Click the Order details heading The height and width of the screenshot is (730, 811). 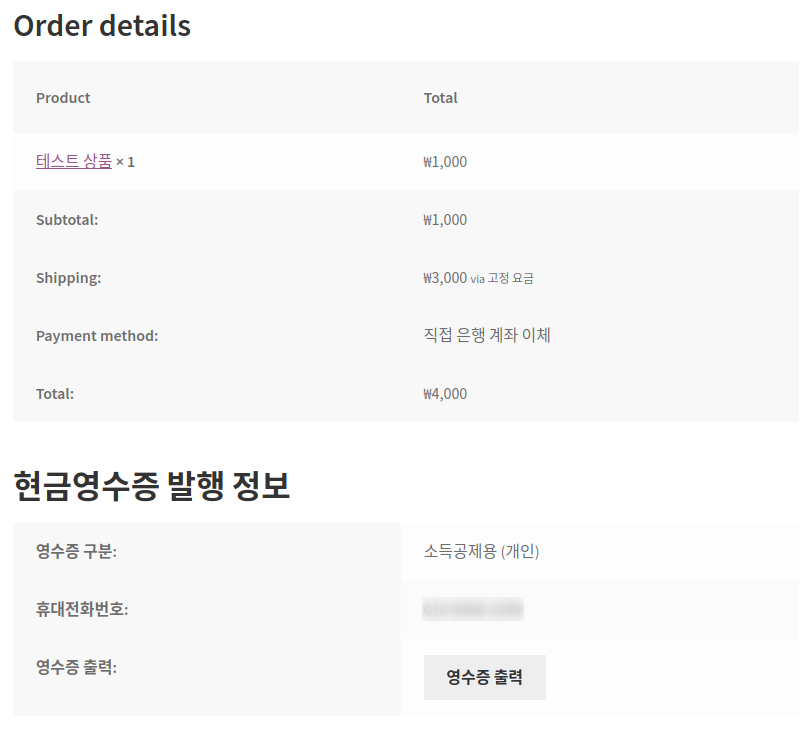click(x=102, y=26)
